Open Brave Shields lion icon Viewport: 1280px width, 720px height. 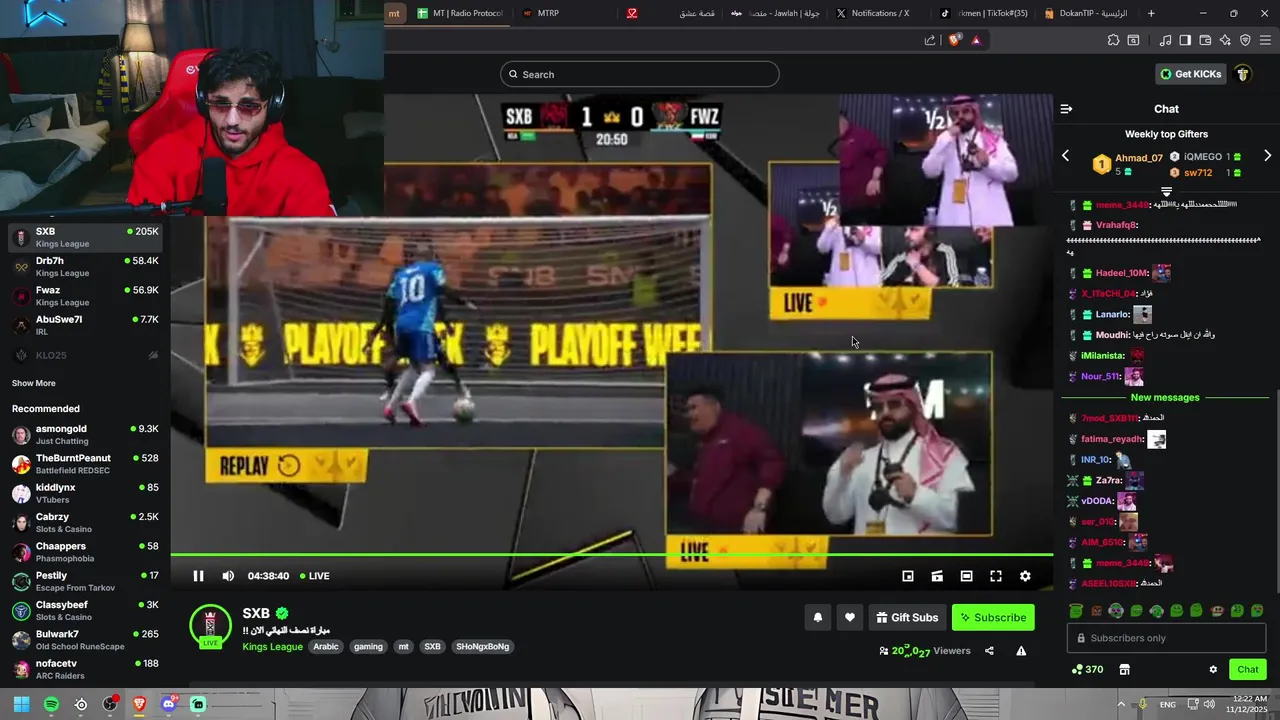pos(954,40)
